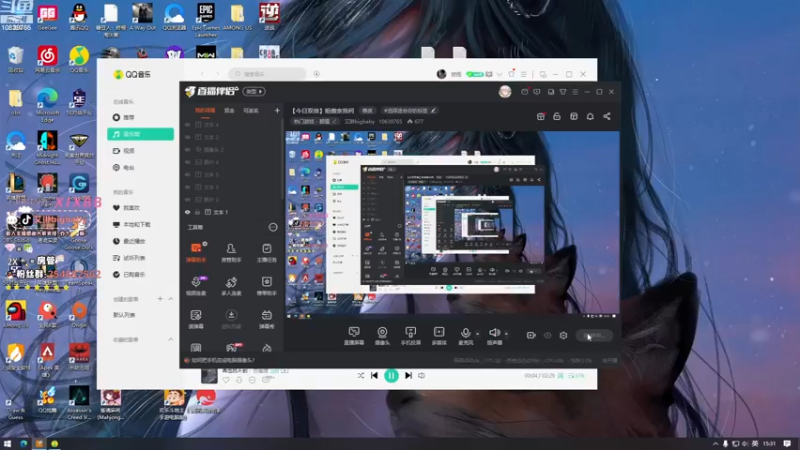Open live companion settings gear

[x=563, y=335]
